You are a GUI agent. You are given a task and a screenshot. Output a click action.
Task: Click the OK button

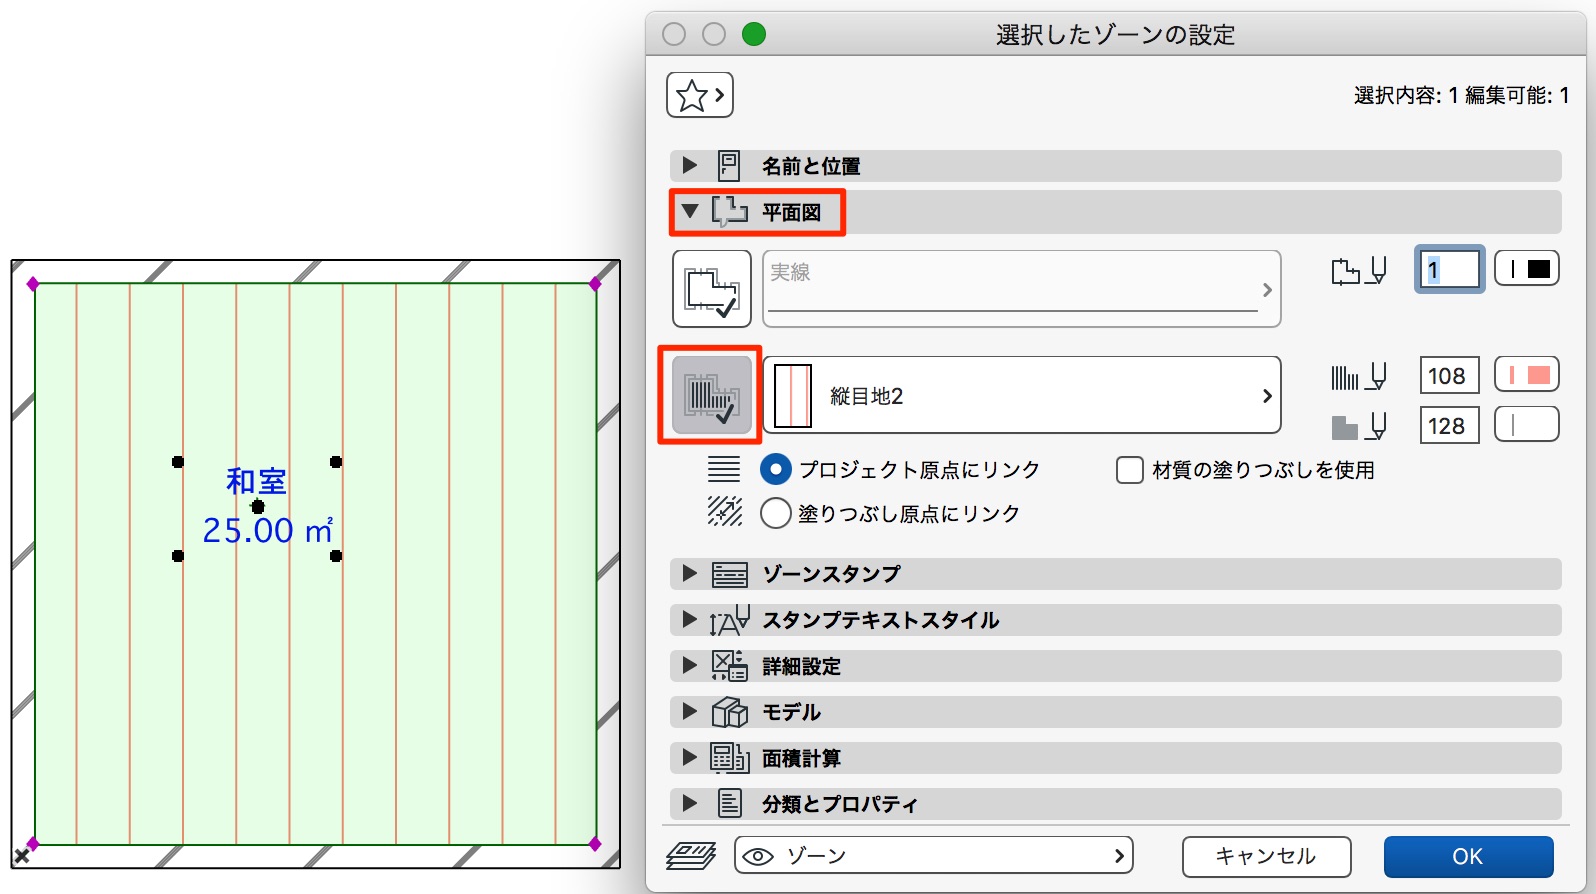click(x=1468, y=857)
